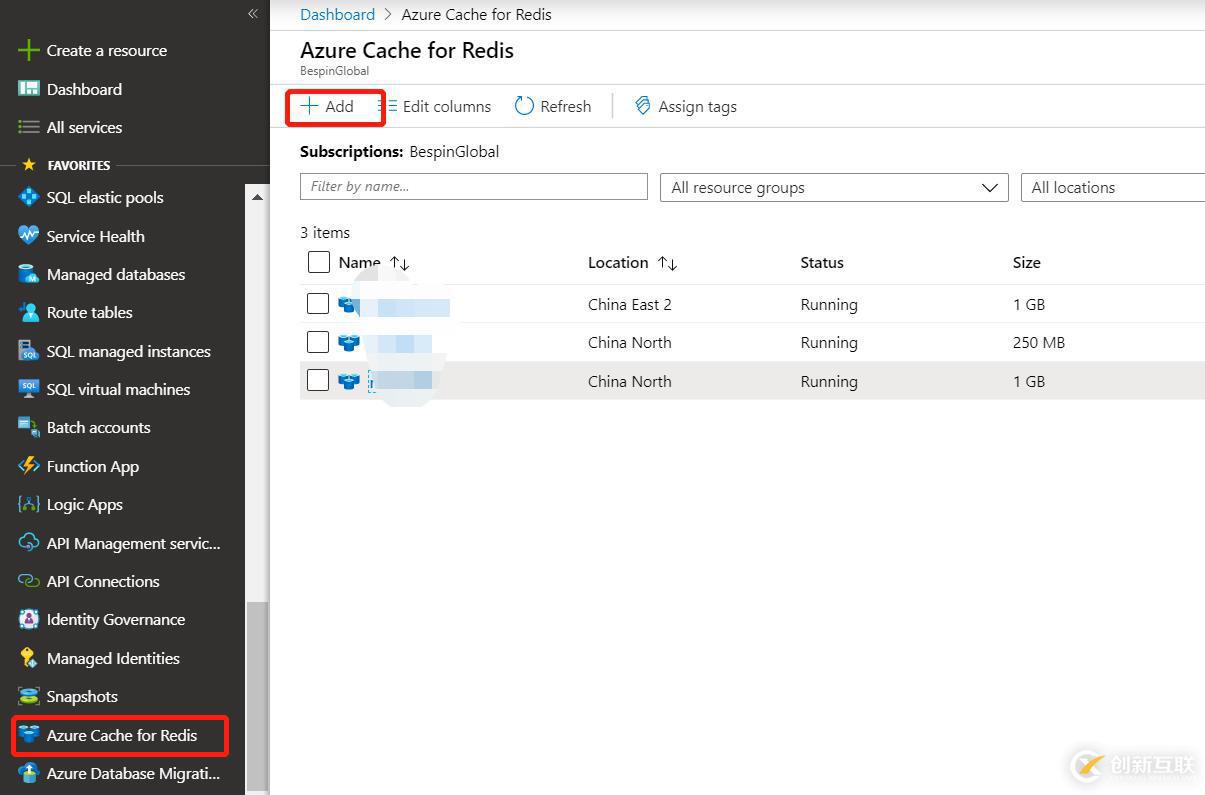This screenshot has width=1205, height=795.
Task: Expand the All resource groups dropdown
Action: point(833,188)
